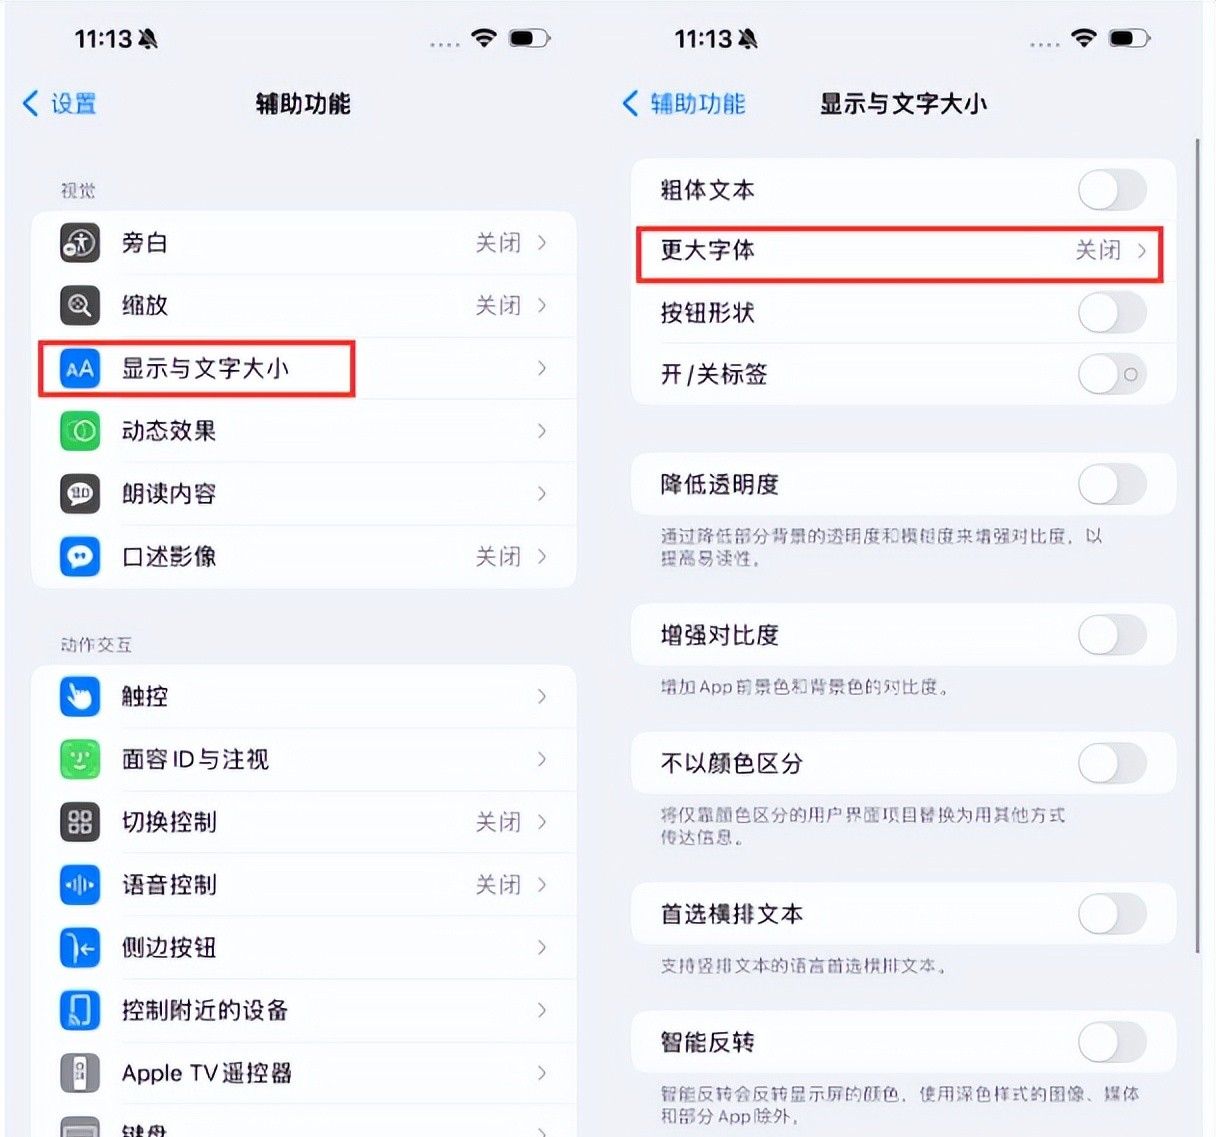Tap the AA 显示与文字大小 icon

coord(80,369)
